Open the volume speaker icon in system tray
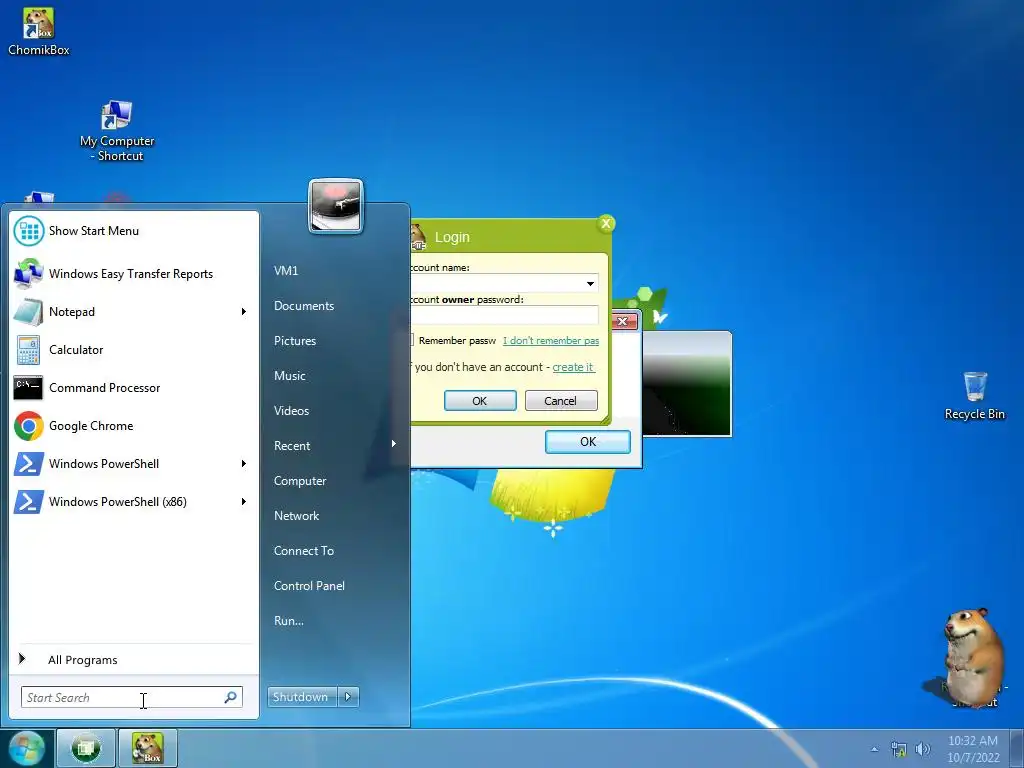1024x768 pixels. (922, 749)
